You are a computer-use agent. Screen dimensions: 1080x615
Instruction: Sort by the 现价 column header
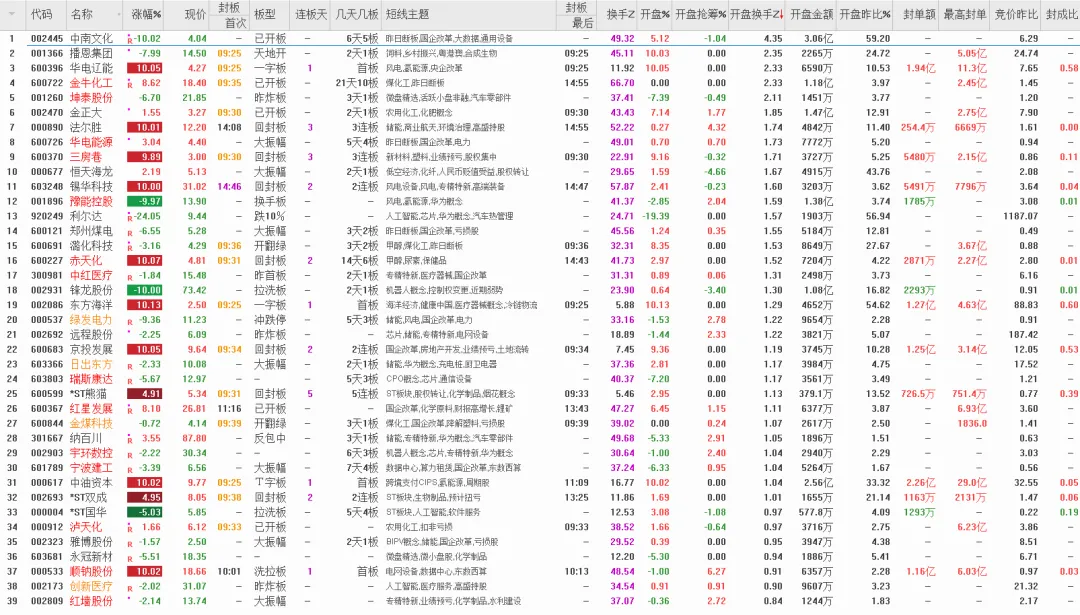tap(195, 14)
